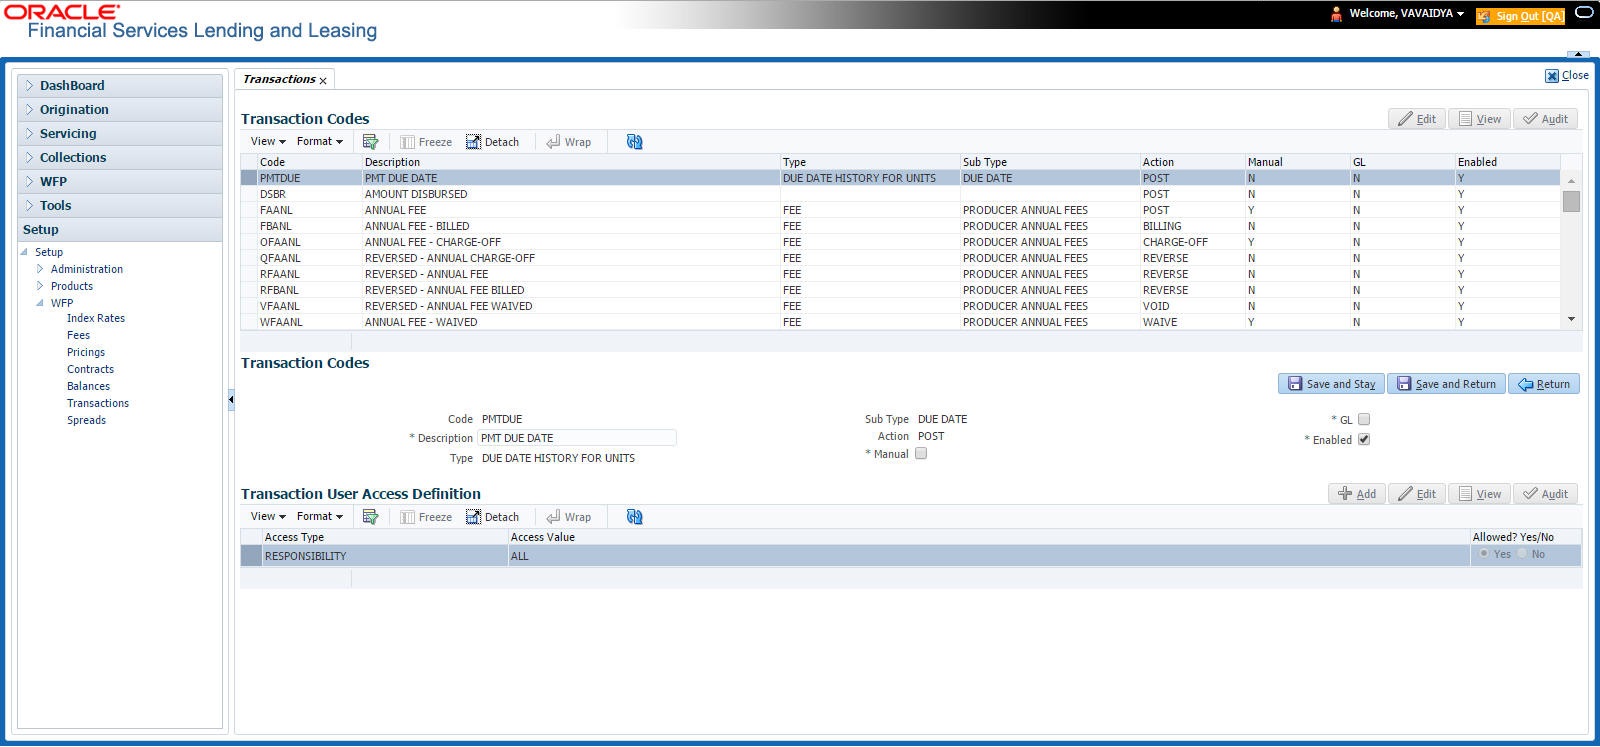Open Format menu in Transaction Codes toolbar
Image resolution: width=1600 pixels, height=747 pixels.
tap(320, 142)
